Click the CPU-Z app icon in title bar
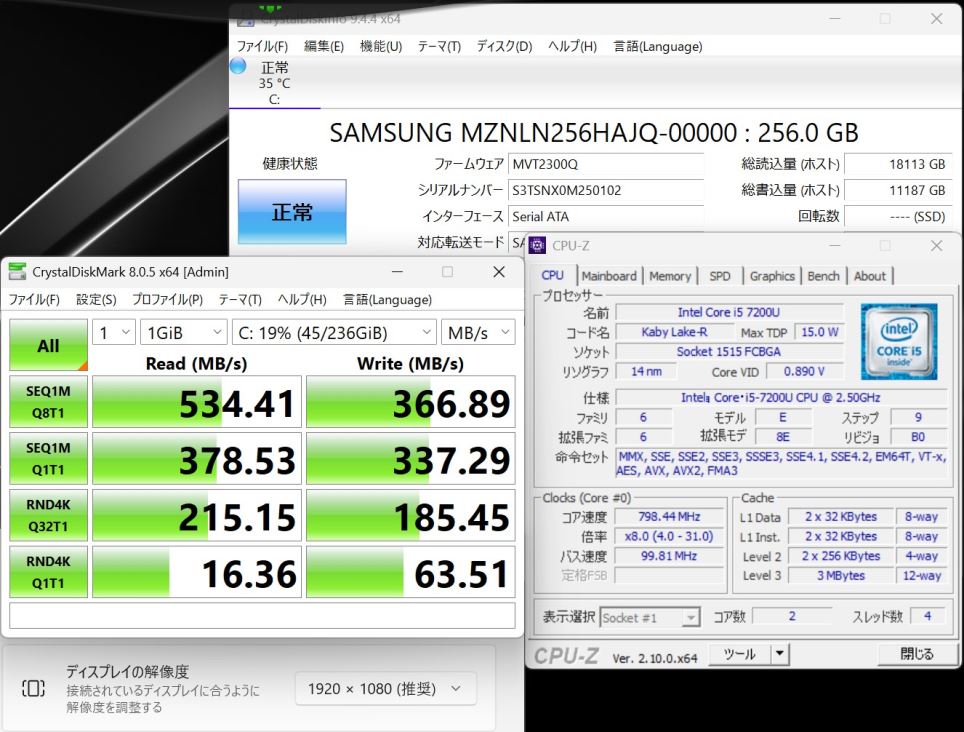964x732 pixels. point(537,245)
